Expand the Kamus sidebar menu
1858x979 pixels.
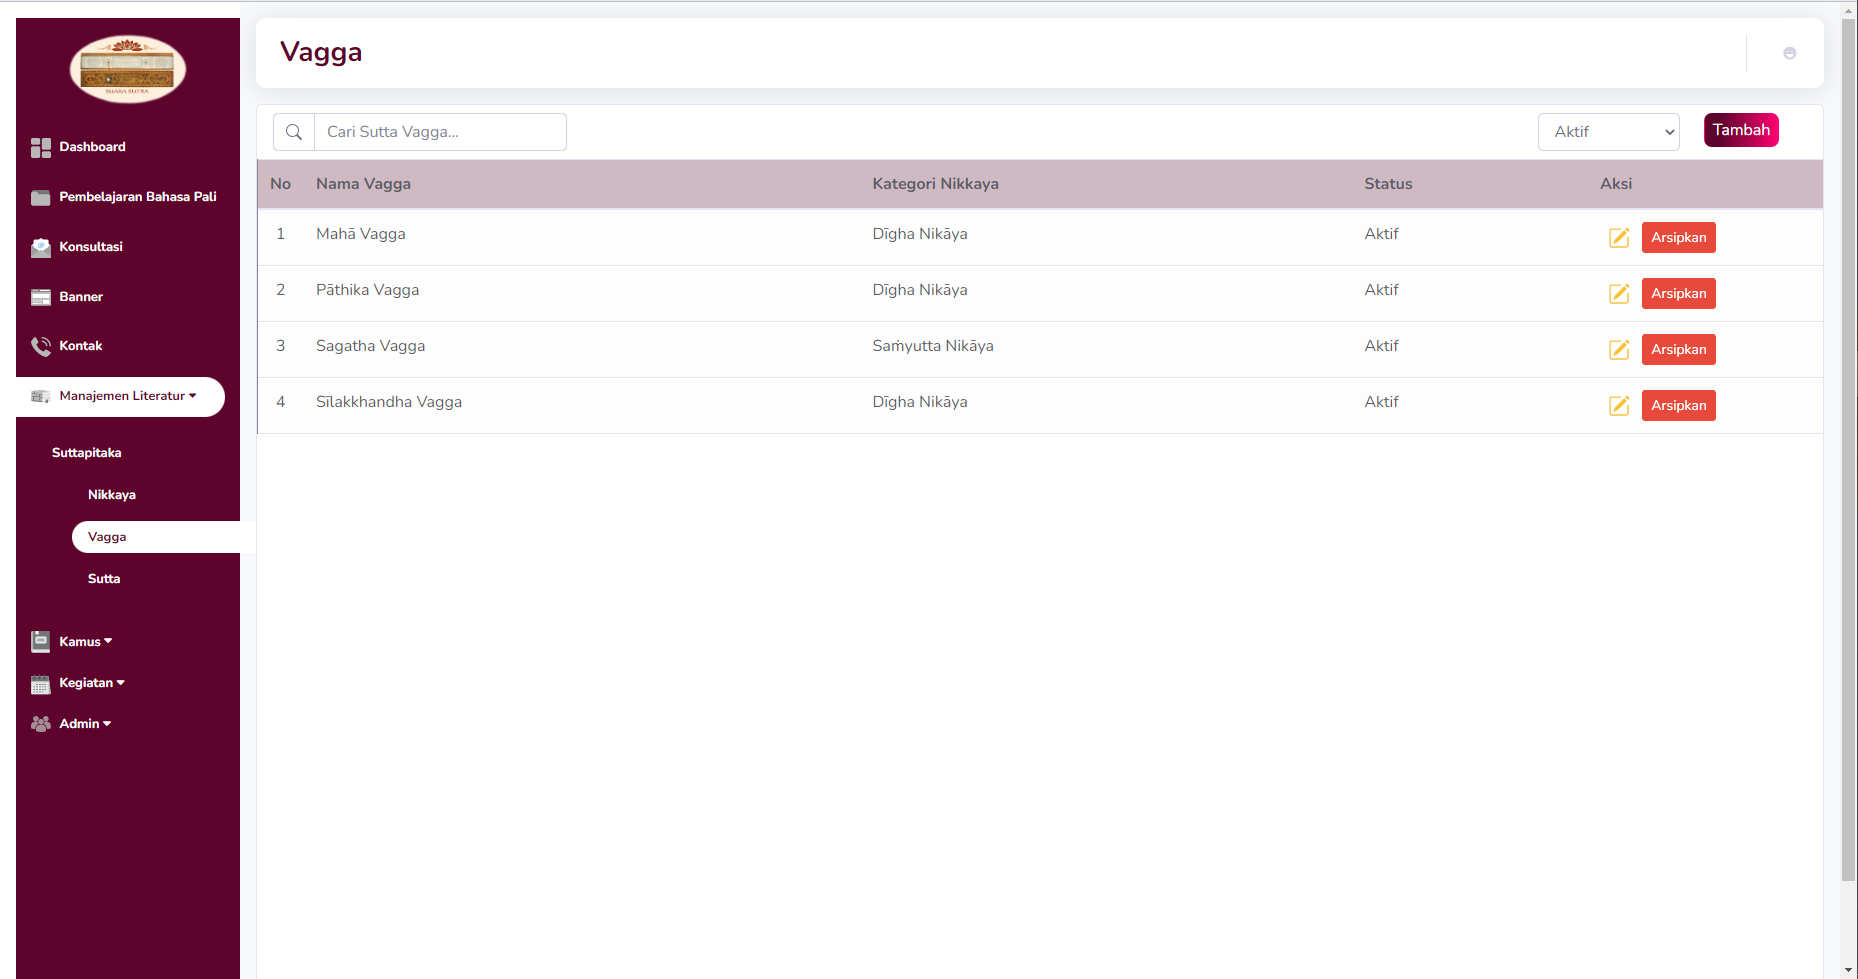(x=85, y=642)
